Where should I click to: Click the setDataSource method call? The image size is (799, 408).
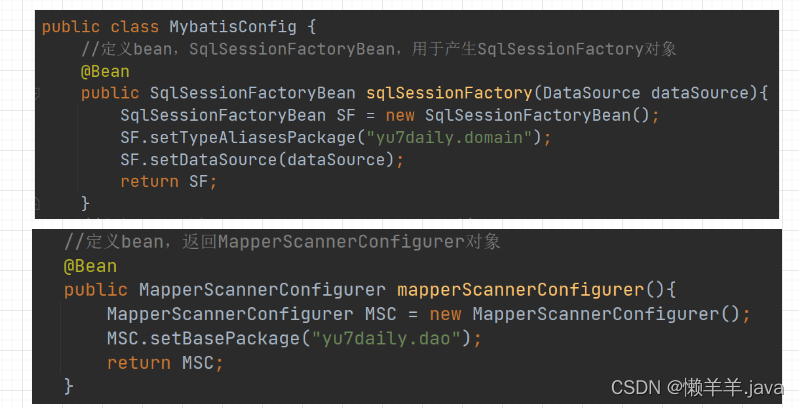225,159
